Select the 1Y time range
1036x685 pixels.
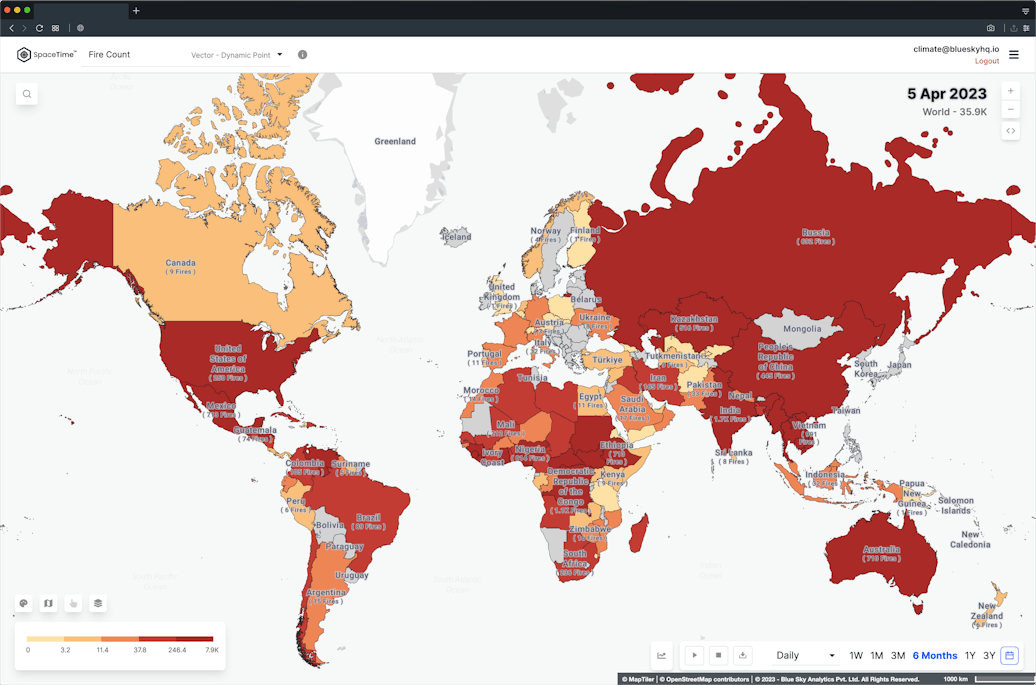pos(970,655)
